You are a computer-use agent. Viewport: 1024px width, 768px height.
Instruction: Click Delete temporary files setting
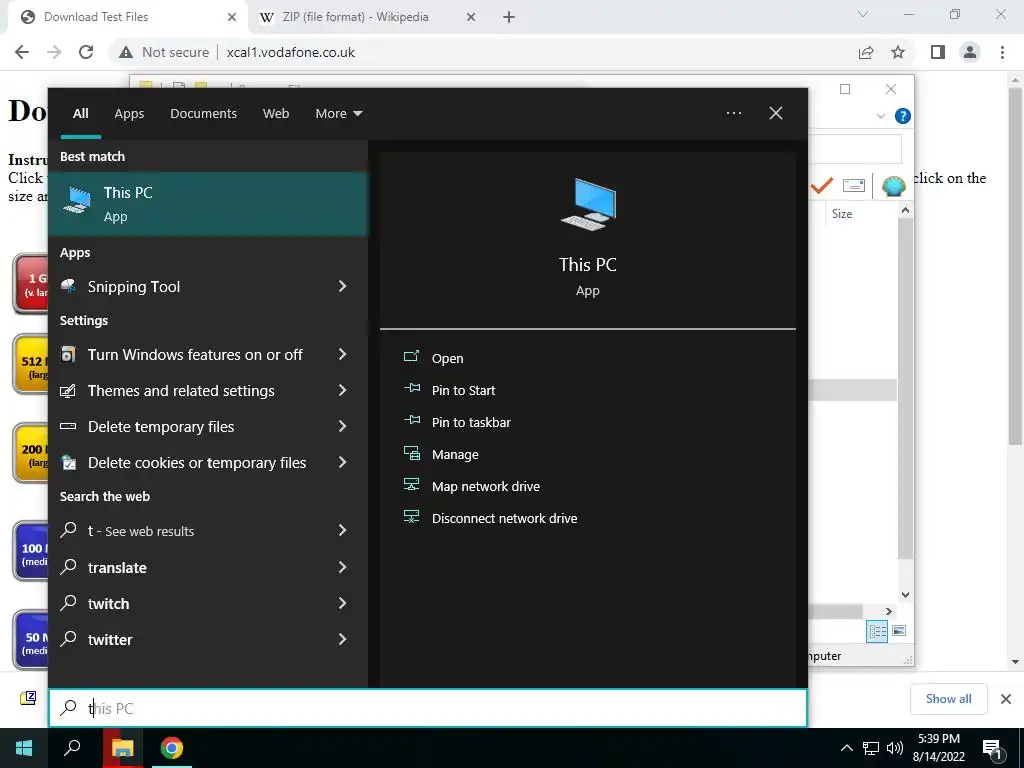pos(161,426)
